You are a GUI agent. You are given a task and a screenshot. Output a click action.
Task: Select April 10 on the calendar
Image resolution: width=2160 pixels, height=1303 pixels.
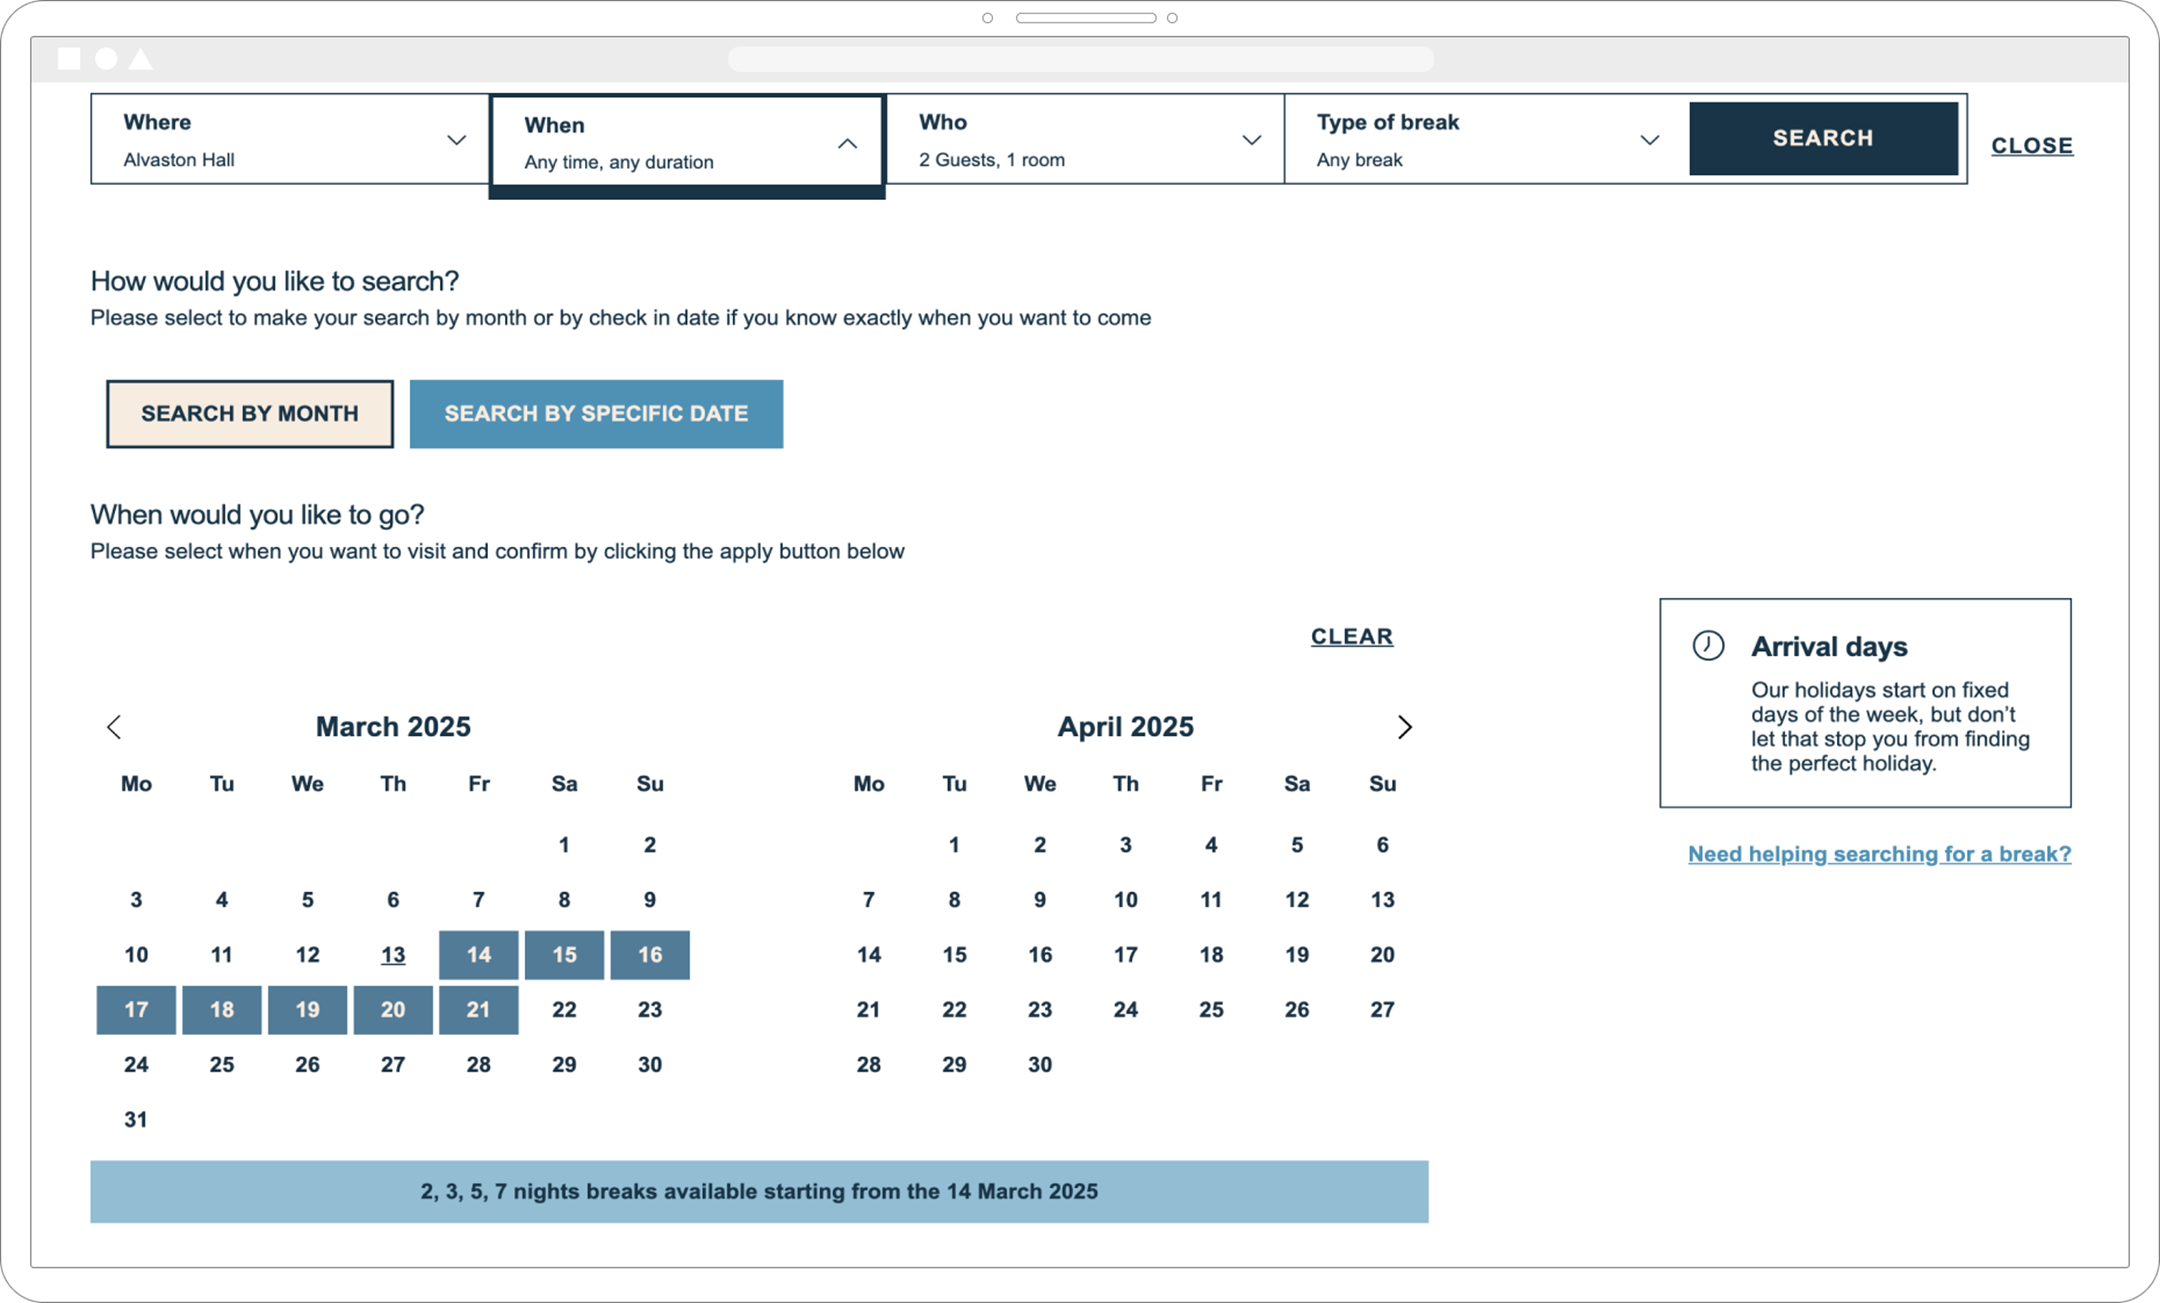[x=1125, y=899]
